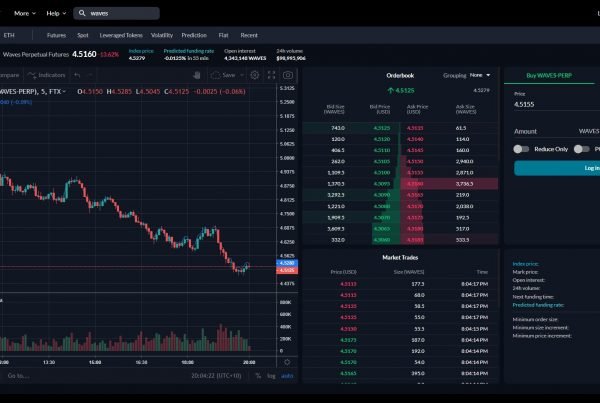The image size is (600, 403).
Task: Open the Fiat tab
Action: (x=223, y=35)
